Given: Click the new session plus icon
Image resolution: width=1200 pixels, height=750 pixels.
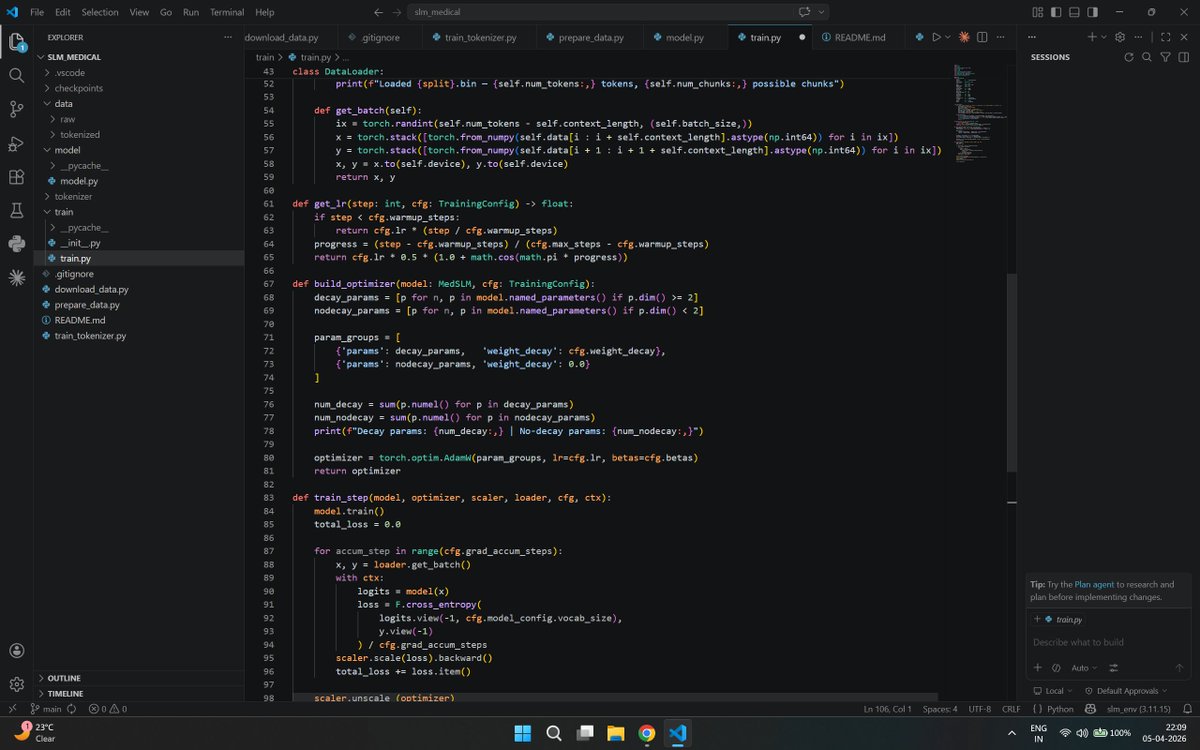Looking at the screenshot, I should (x=1091, y=37).
